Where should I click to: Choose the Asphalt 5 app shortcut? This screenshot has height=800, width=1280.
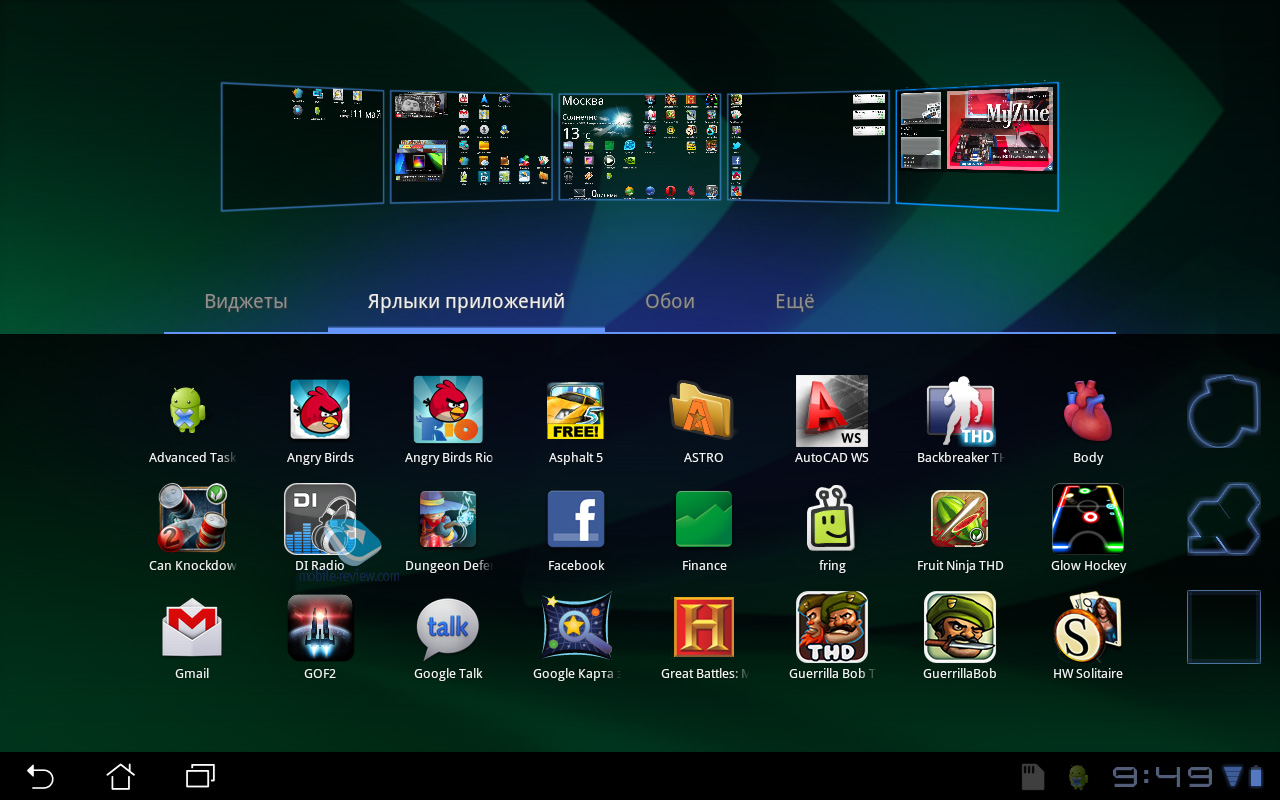pyautogui.click(x=576, y=410)
